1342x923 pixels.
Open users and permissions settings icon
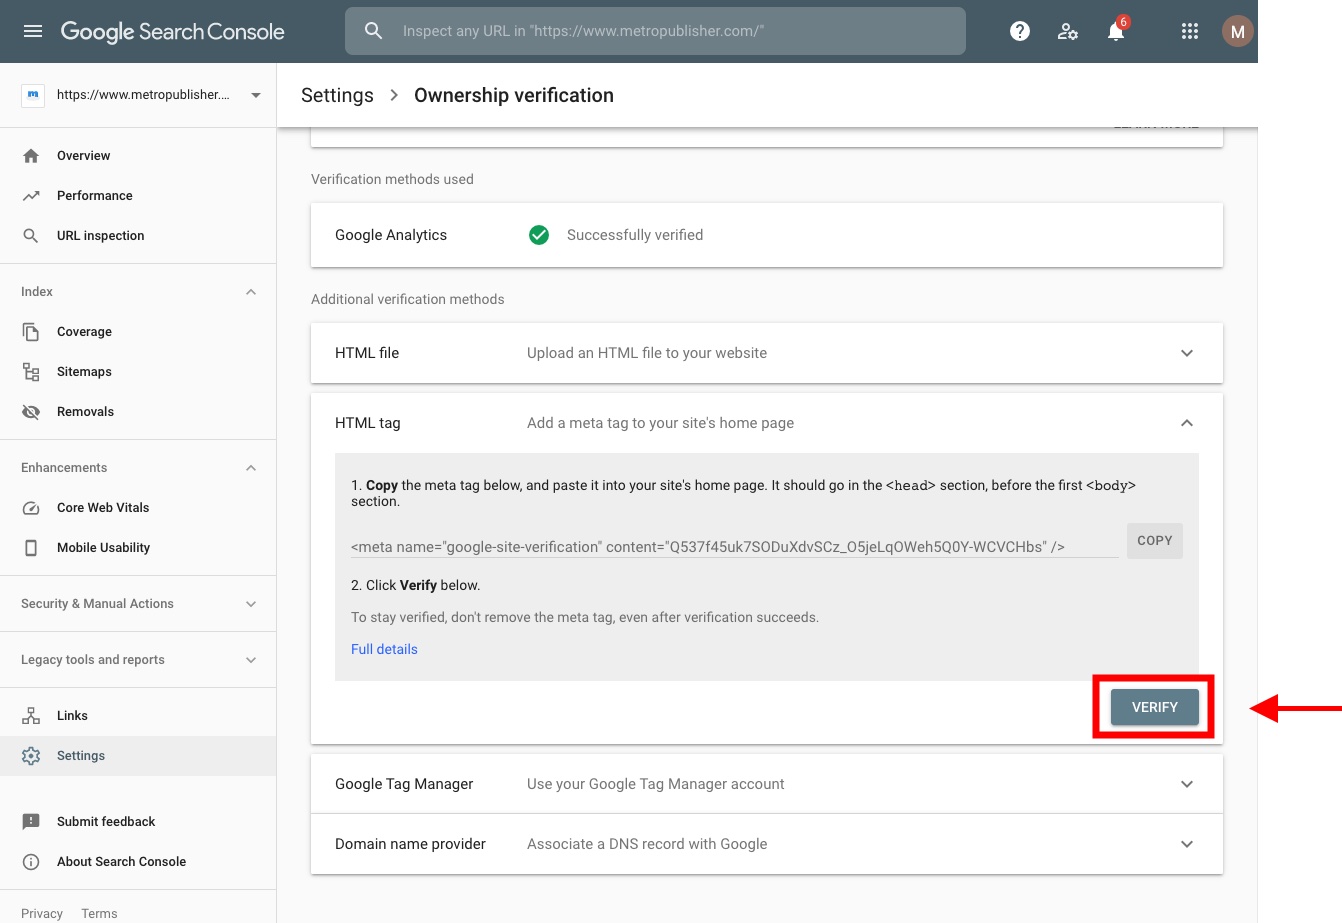1068,31
